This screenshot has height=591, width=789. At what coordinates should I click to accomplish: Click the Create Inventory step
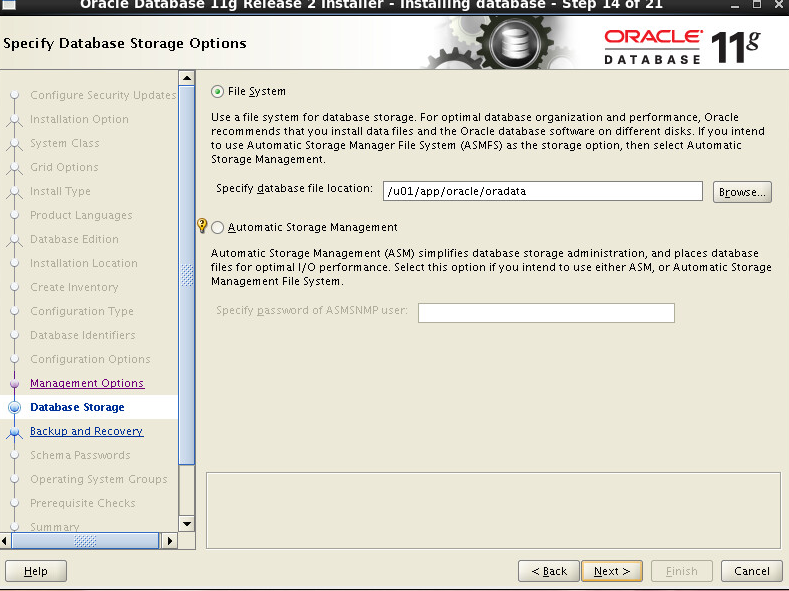click(x=74, y=287)
